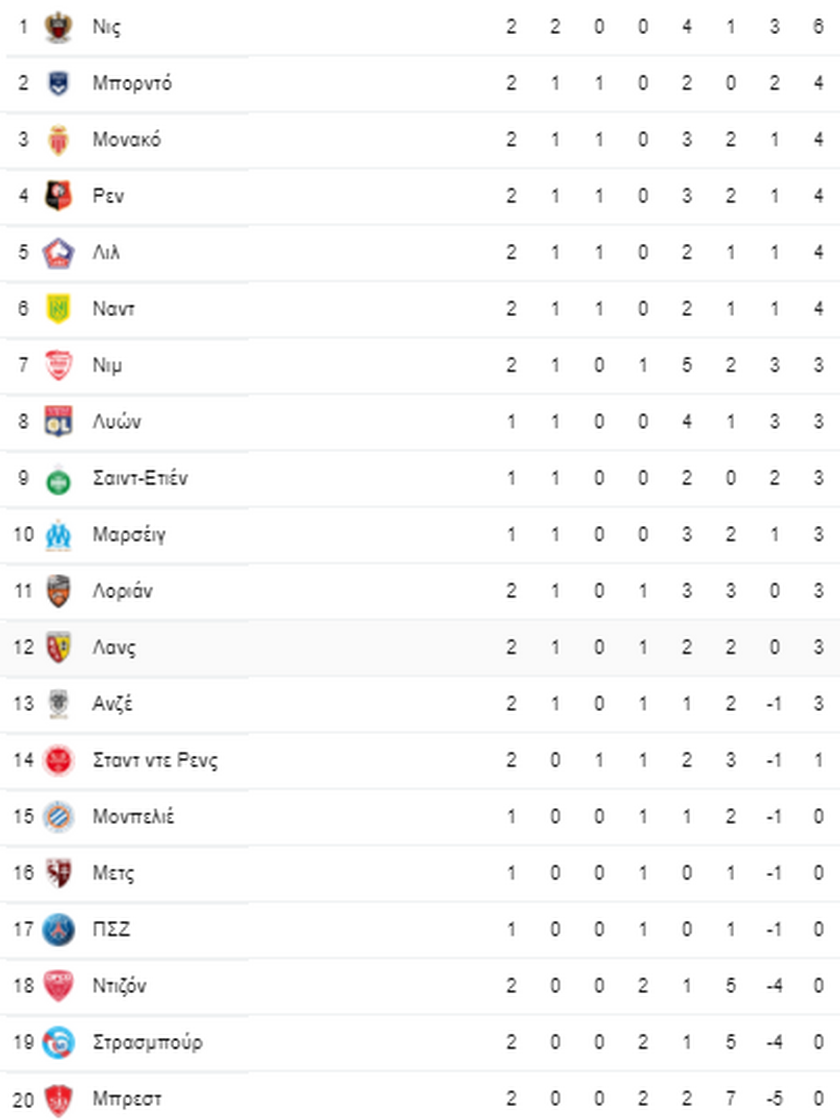This screenshot has height=1120, width=840.
Task: Click the Ανζέ team name
Action: click(112, 704)
